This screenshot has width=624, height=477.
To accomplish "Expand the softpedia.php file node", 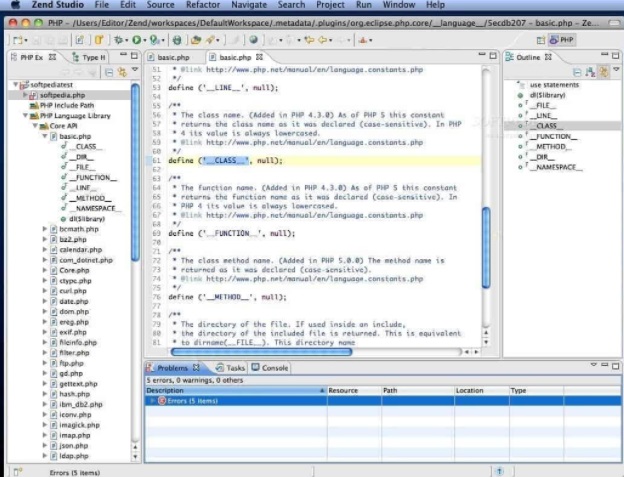I will 25,95.
